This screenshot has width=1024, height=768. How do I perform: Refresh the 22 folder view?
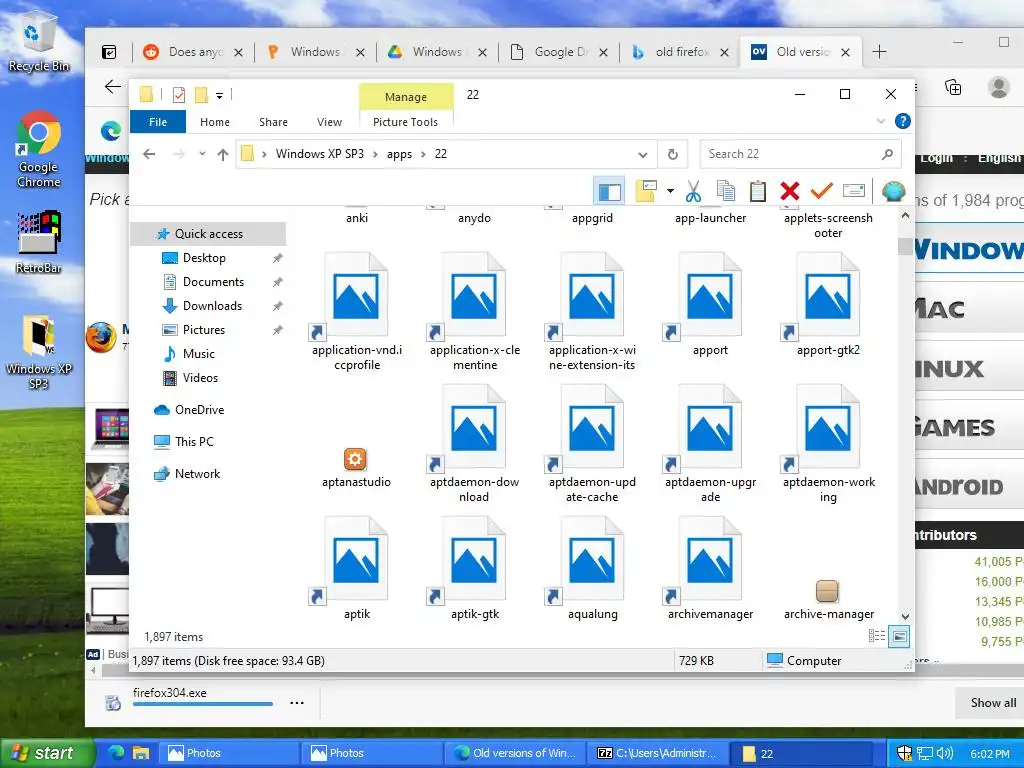(673, 154)
